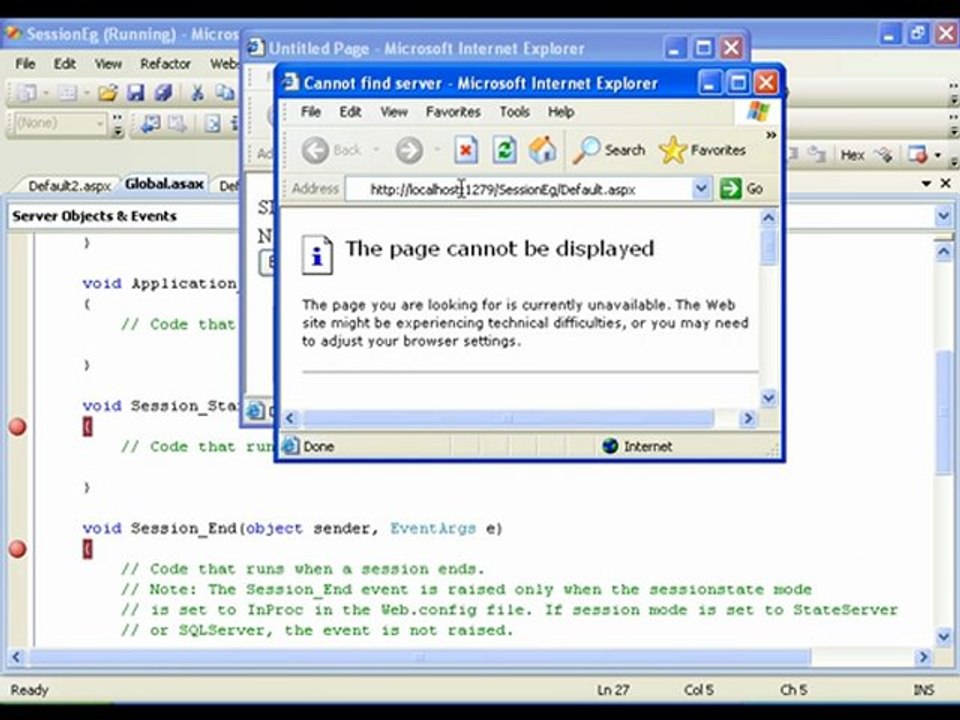Click the Back arrow in Cannot find server window
This screenshot has height=720, width=960.
click(316, 150)
